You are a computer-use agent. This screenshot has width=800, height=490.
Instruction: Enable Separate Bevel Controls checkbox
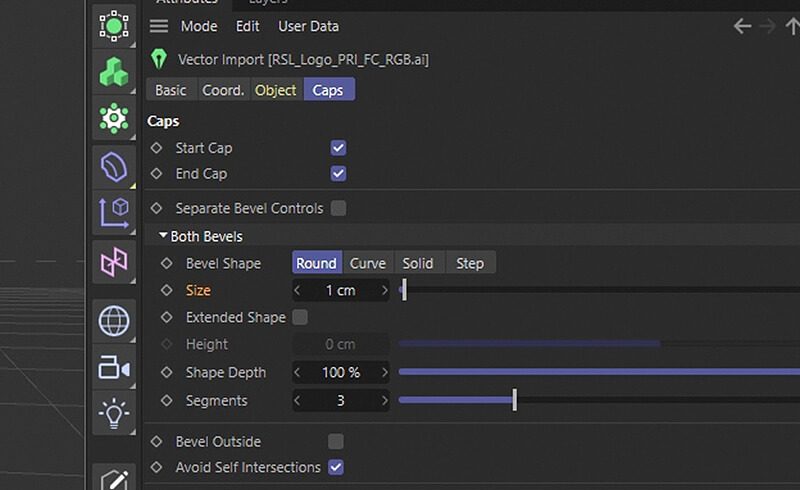338,208
